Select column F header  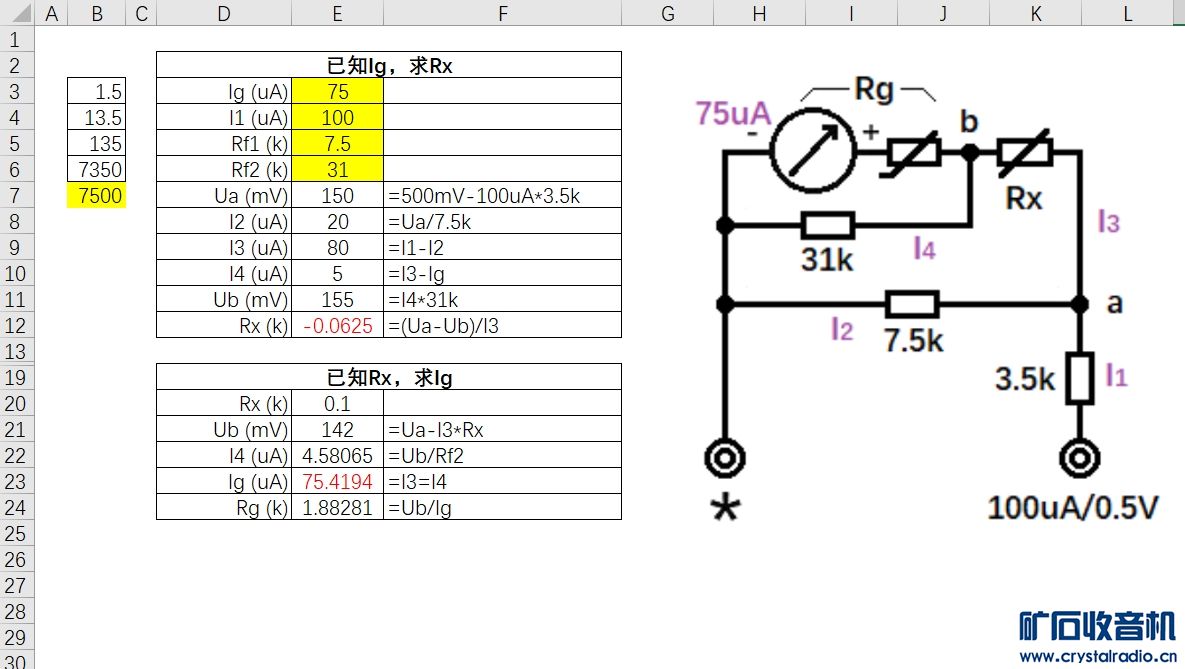coord(503,13)
